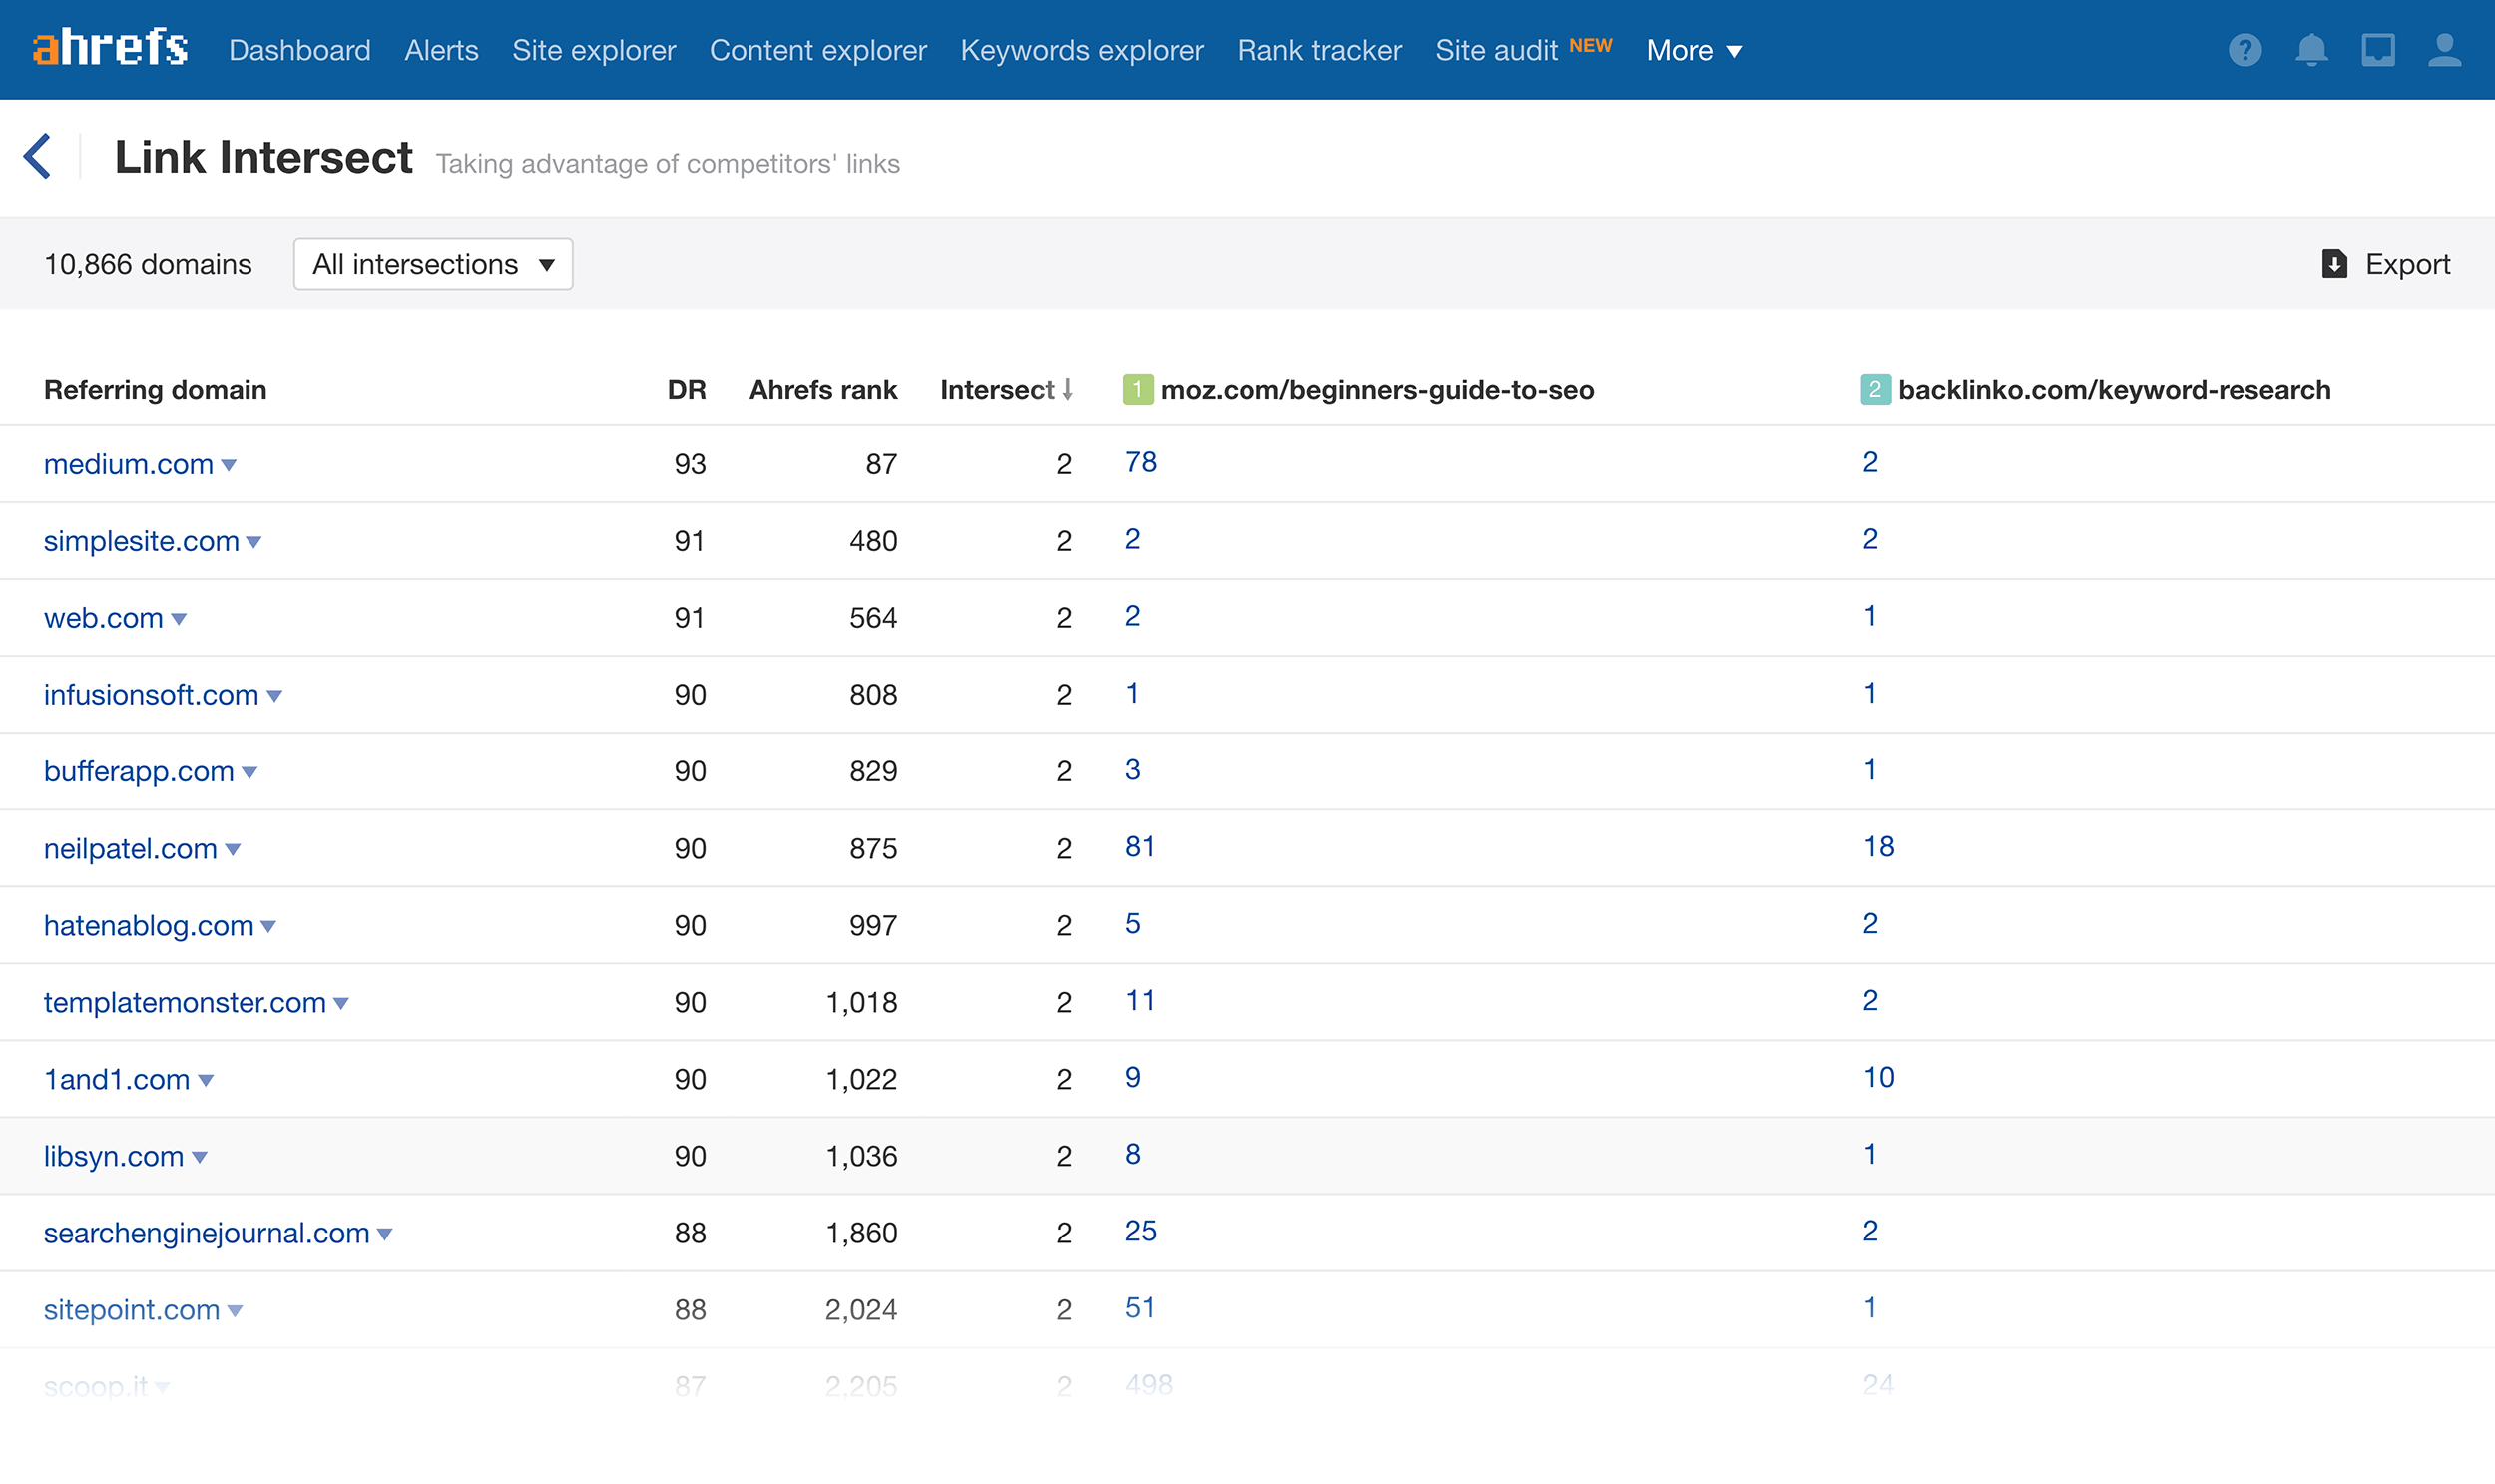Open Site audit NEW
The width and height of the screenshot is (2495, 1484).
(x=1523, y=49)
